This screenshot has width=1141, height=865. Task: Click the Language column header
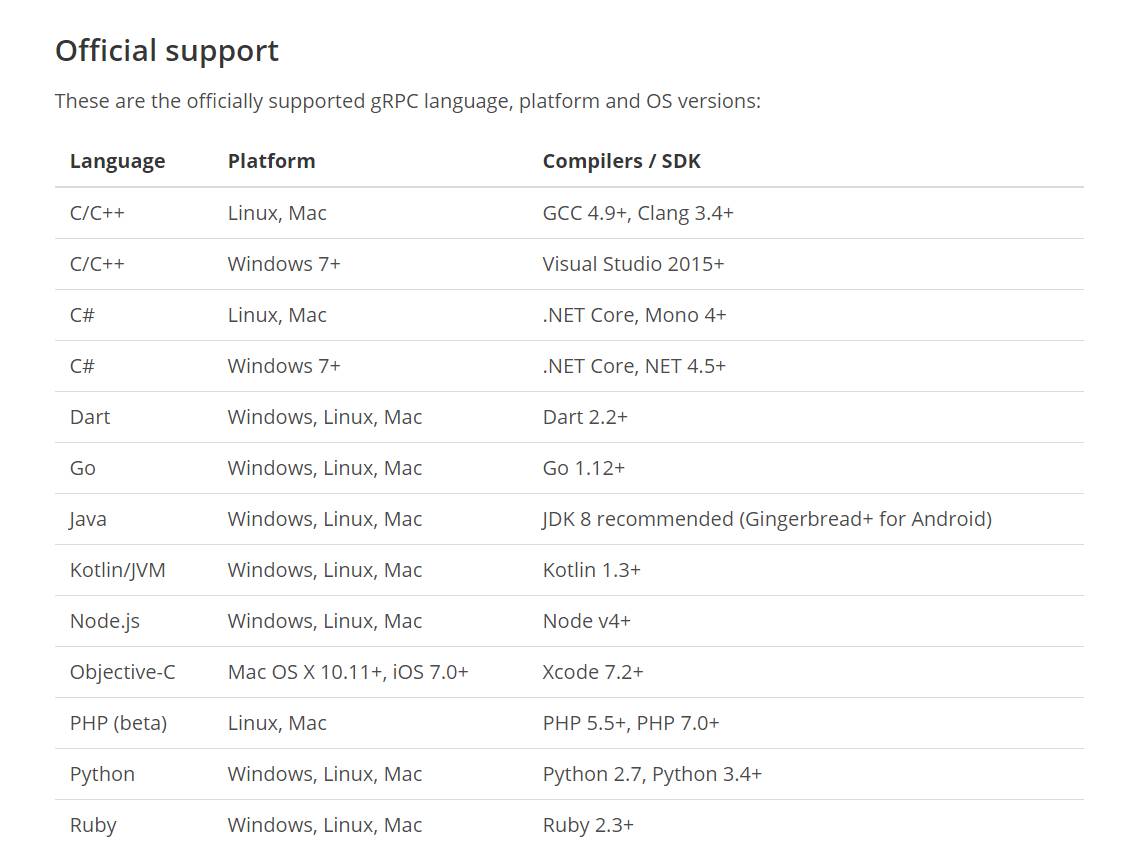click(117, 161)
